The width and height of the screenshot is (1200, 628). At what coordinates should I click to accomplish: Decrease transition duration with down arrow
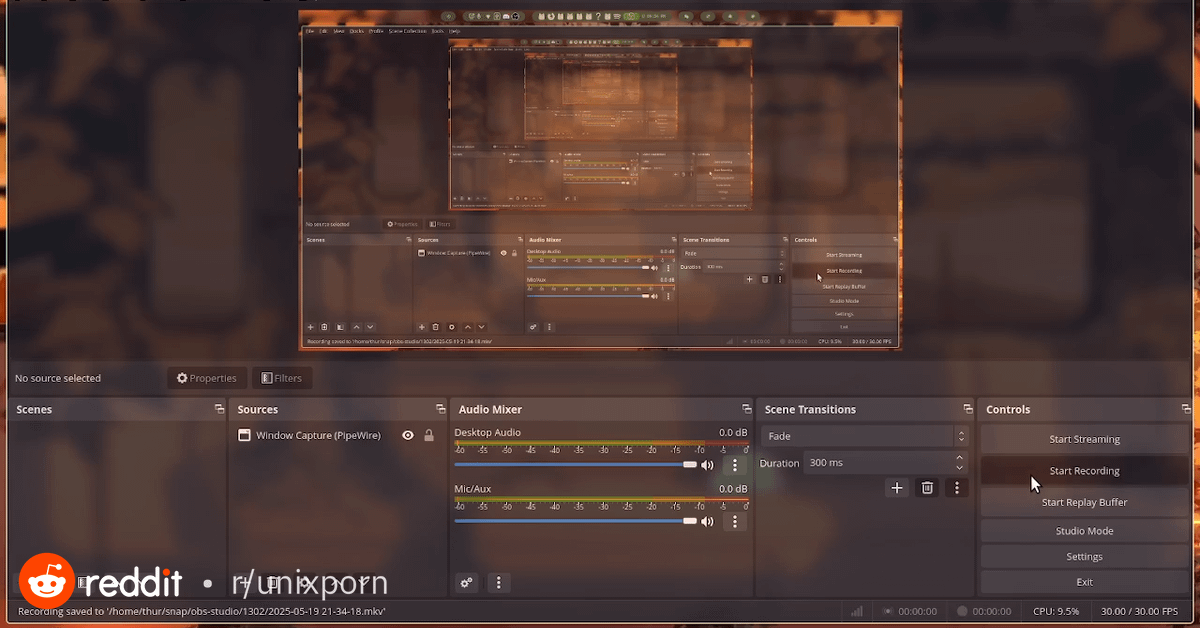(x=960, y=468)
